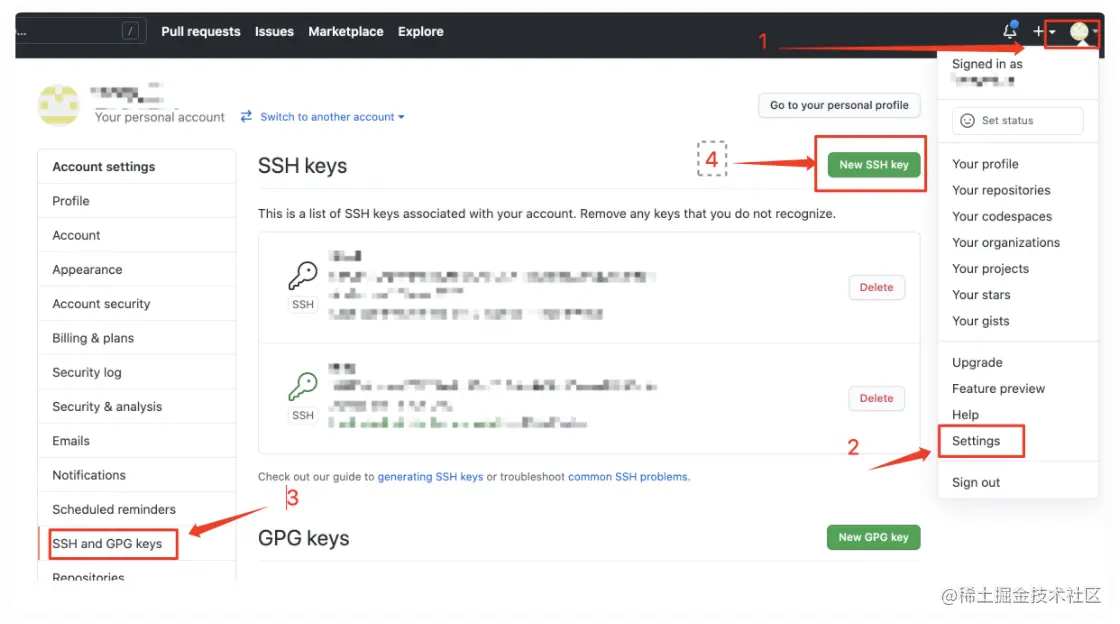Open Your repositories
The width and height of the screenshot is (1120, 624).
pos(1001,190)
